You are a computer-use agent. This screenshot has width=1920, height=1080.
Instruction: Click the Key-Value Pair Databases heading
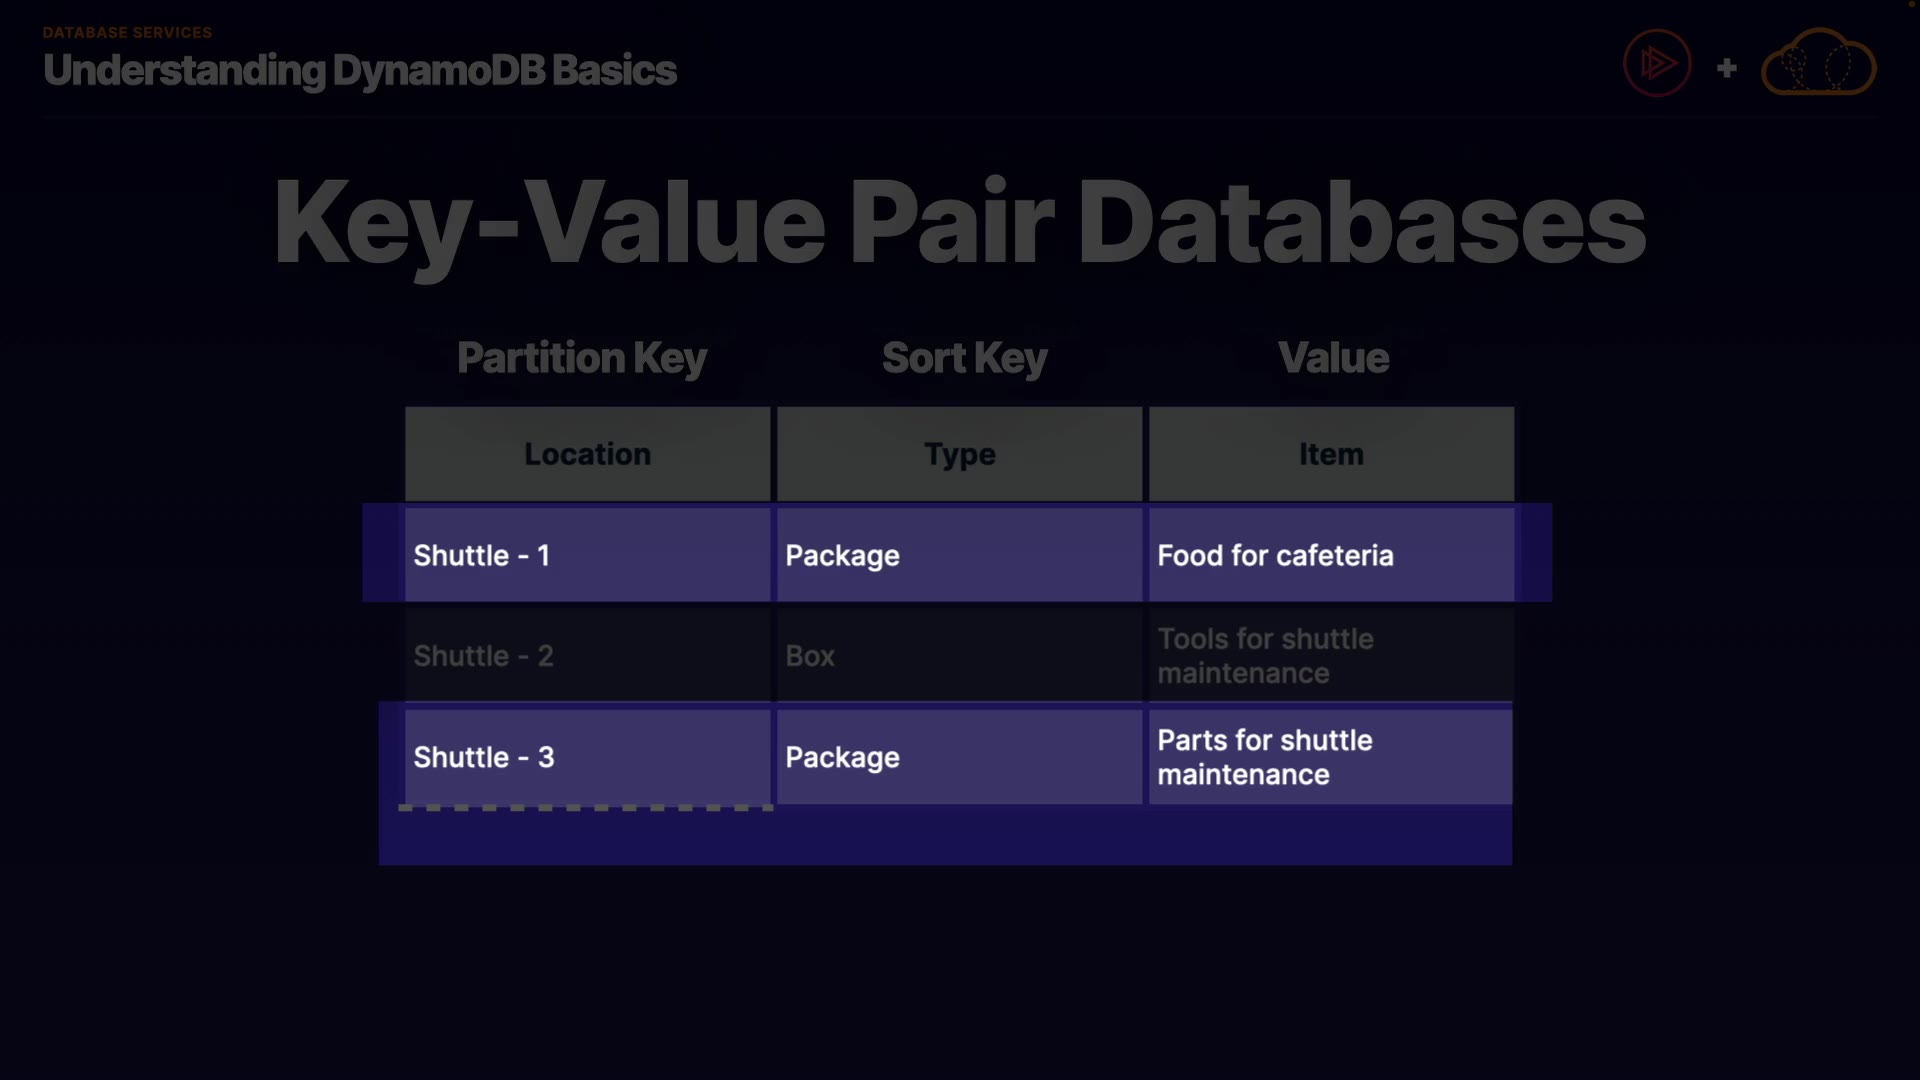pos(959,222)
